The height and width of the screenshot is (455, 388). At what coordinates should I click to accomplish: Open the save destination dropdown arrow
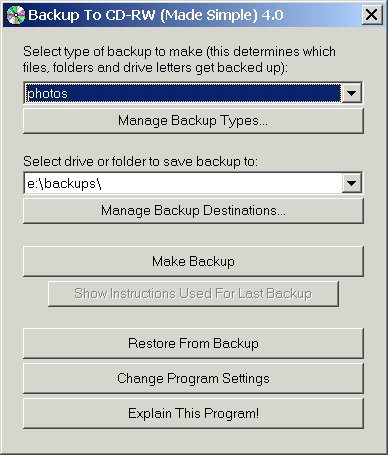coord(351,183)
